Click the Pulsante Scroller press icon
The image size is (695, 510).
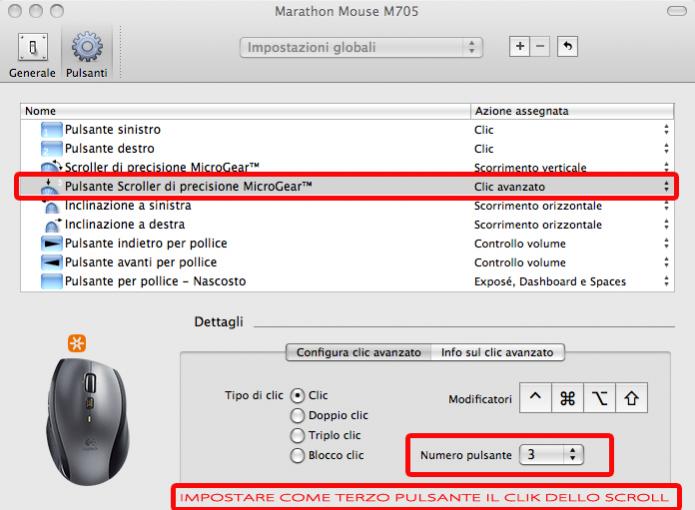[x=50, y=187]
